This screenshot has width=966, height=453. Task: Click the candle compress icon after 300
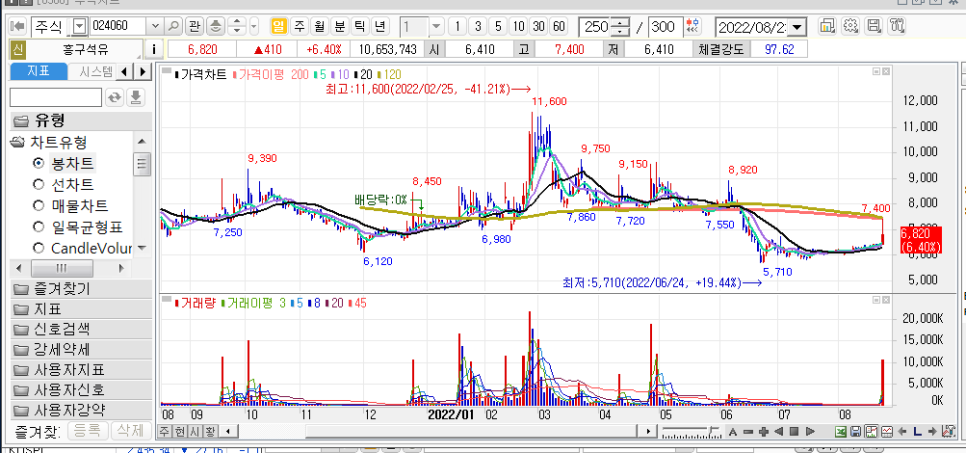pos(694,27)
